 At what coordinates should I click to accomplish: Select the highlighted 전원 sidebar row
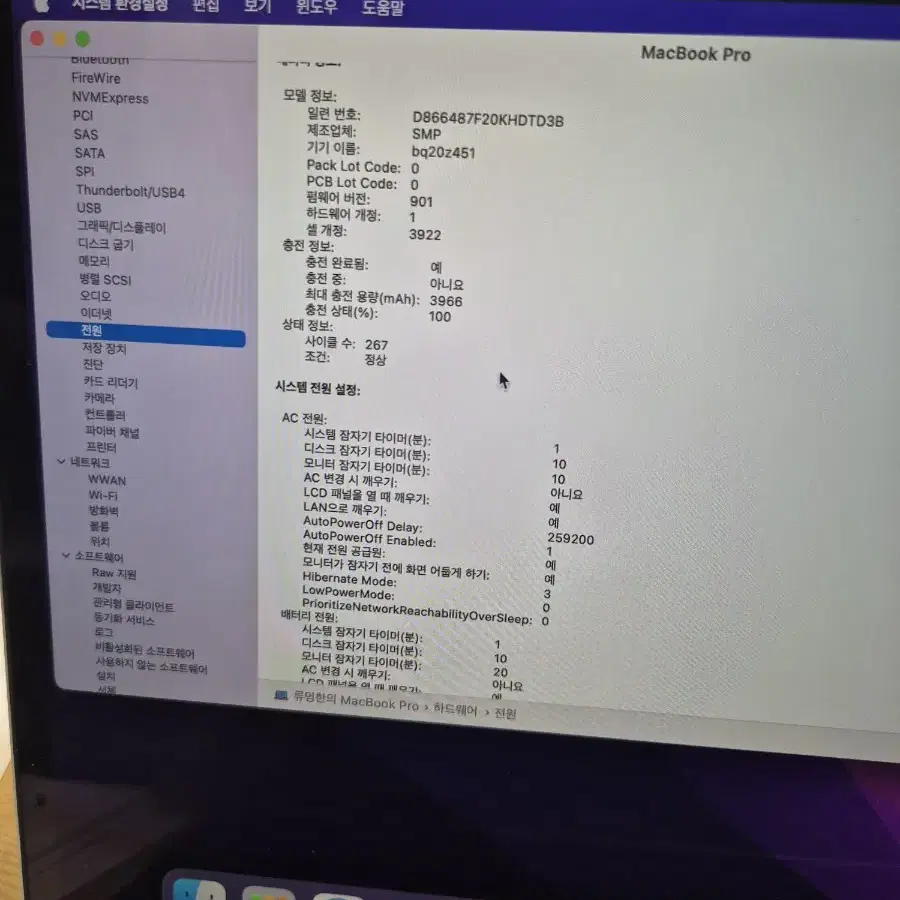click(x=146, y=333)
